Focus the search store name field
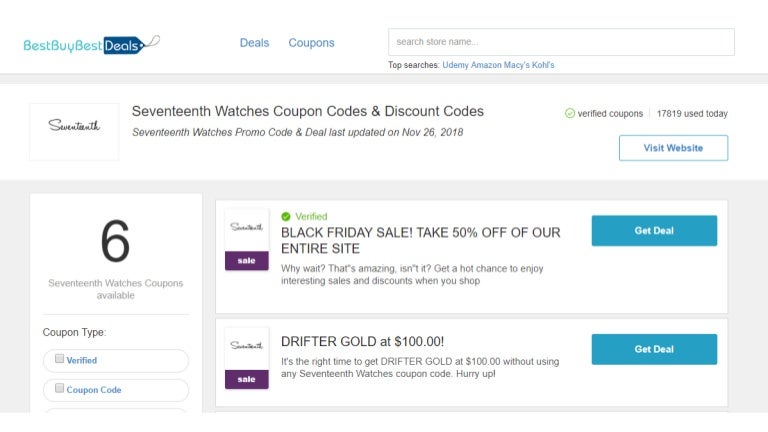 point(561,42)
